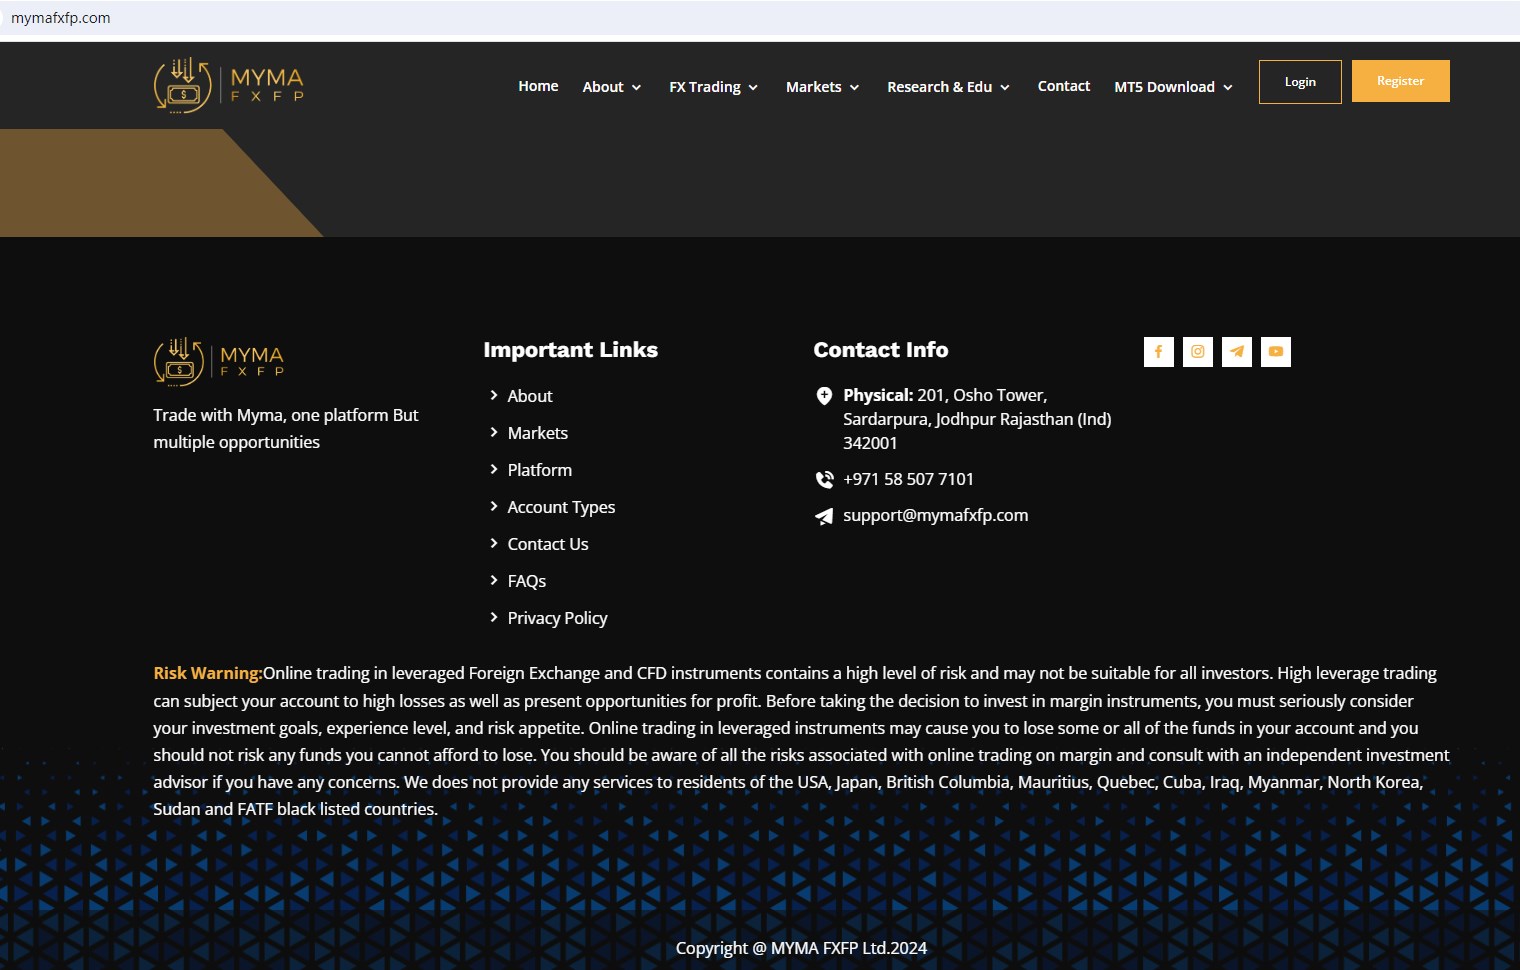Click the chevron arrow before Markets link

tap(494, 432)
